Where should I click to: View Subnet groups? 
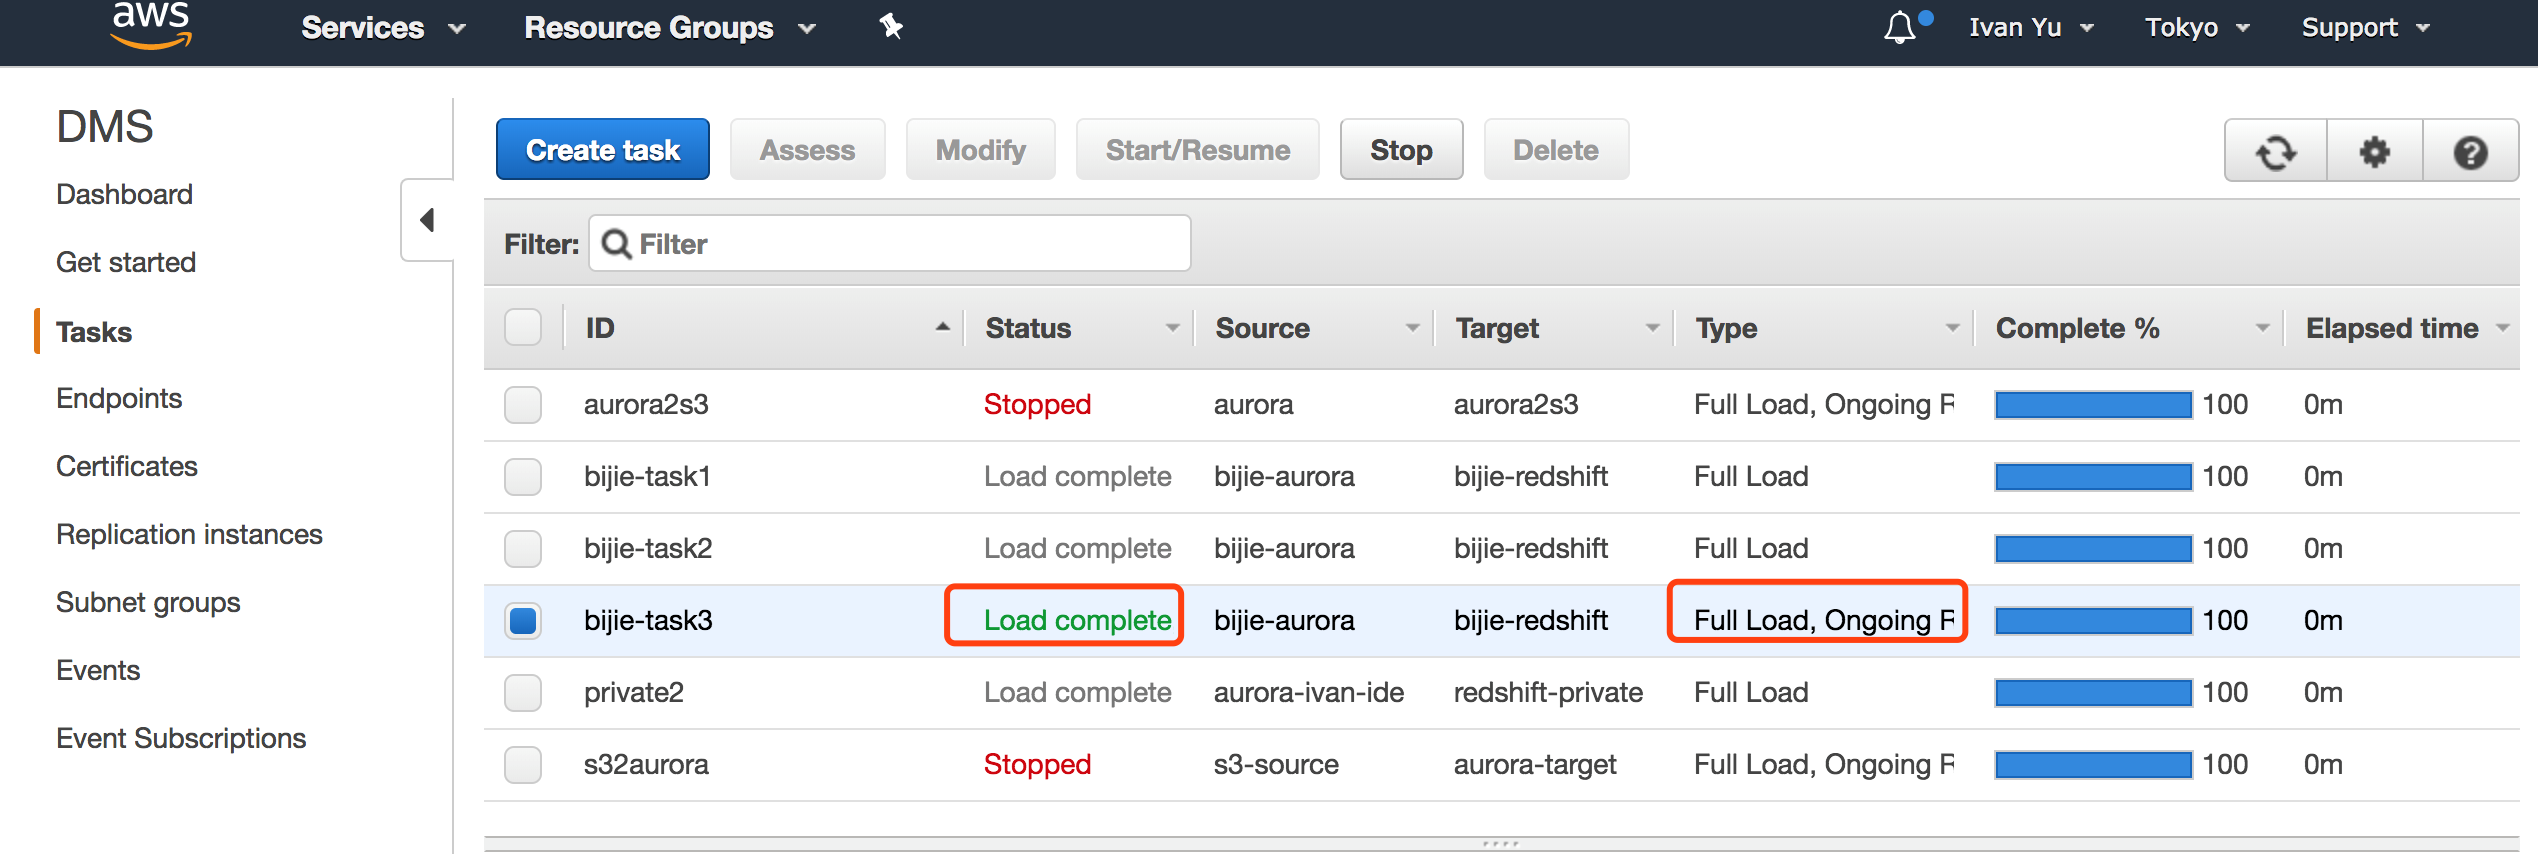tap(148, 602)
